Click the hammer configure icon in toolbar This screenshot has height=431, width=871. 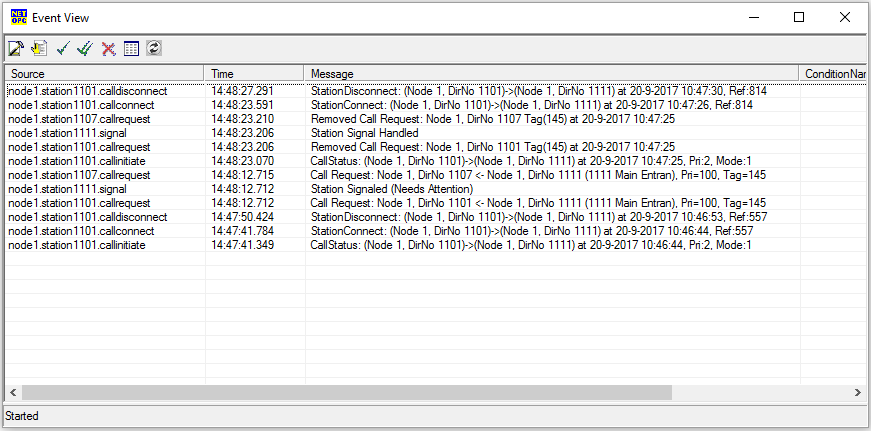(x=16, y=49)
